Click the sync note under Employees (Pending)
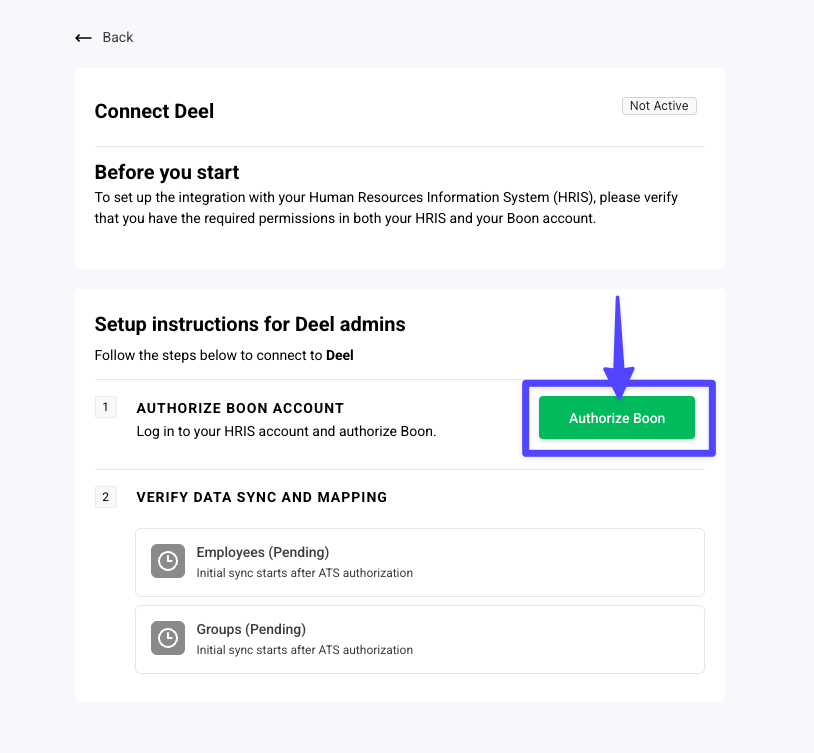Screen dimensions: 814x753 tap(304, 573)
